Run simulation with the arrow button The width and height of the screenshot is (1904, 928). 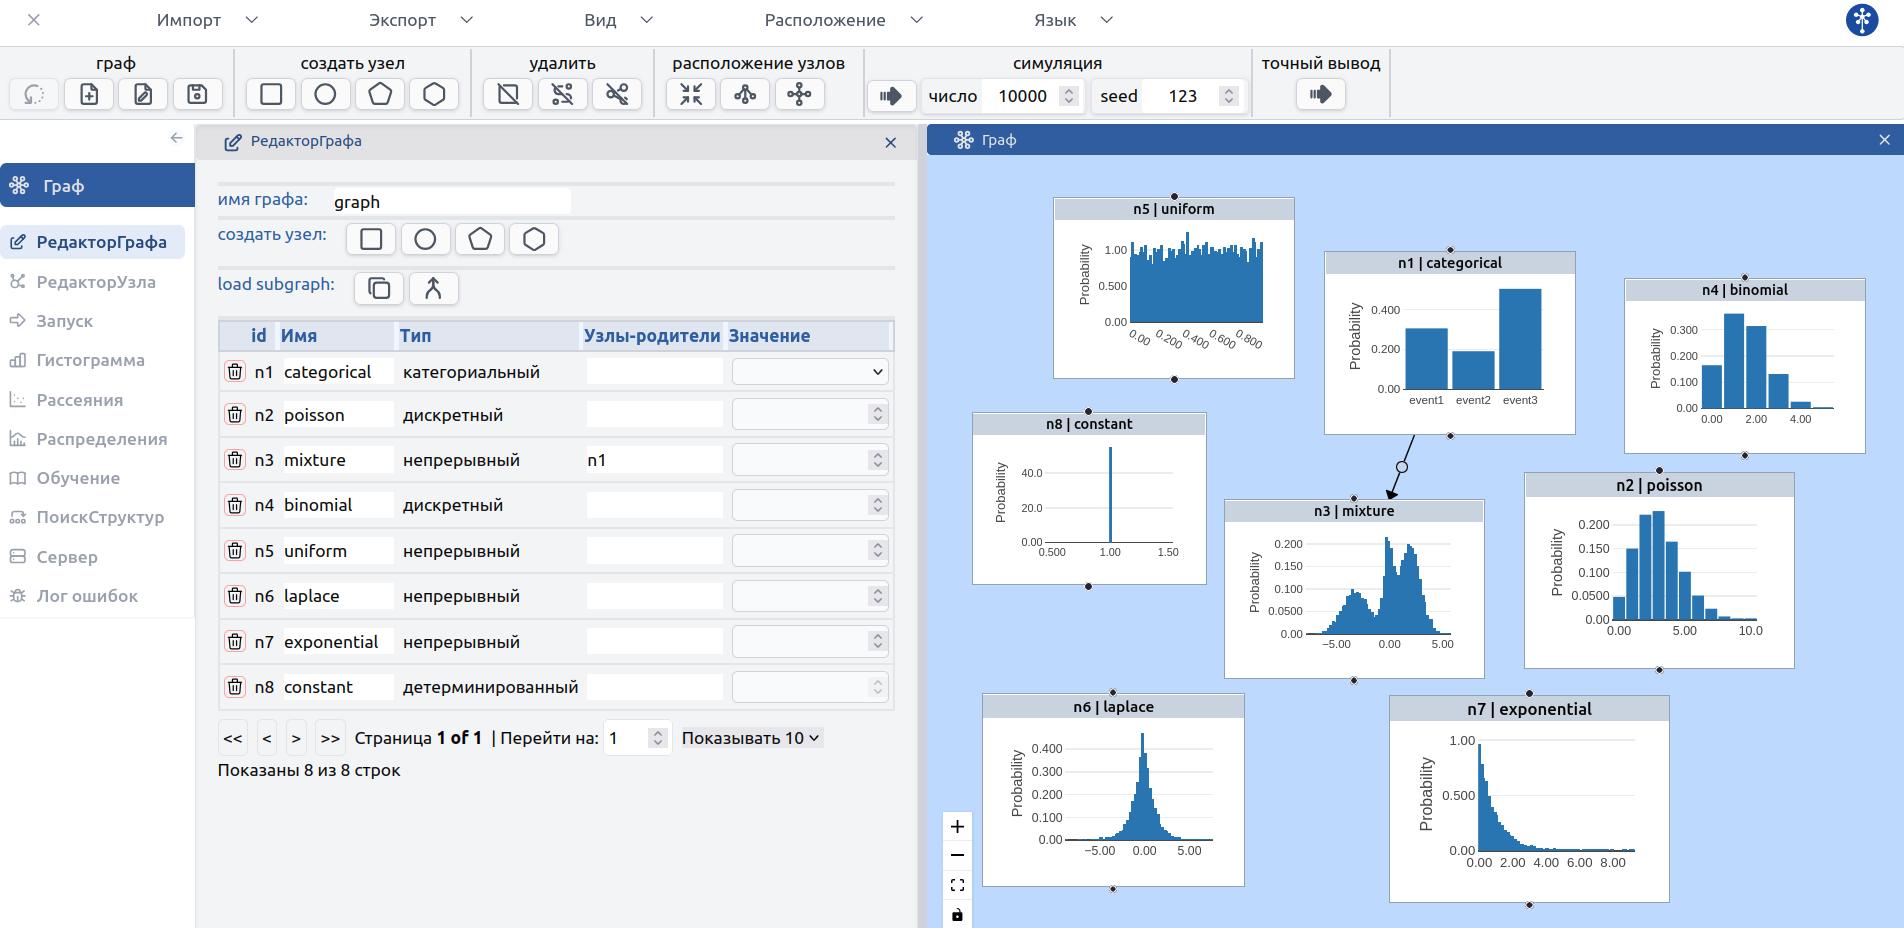[890, 96]
